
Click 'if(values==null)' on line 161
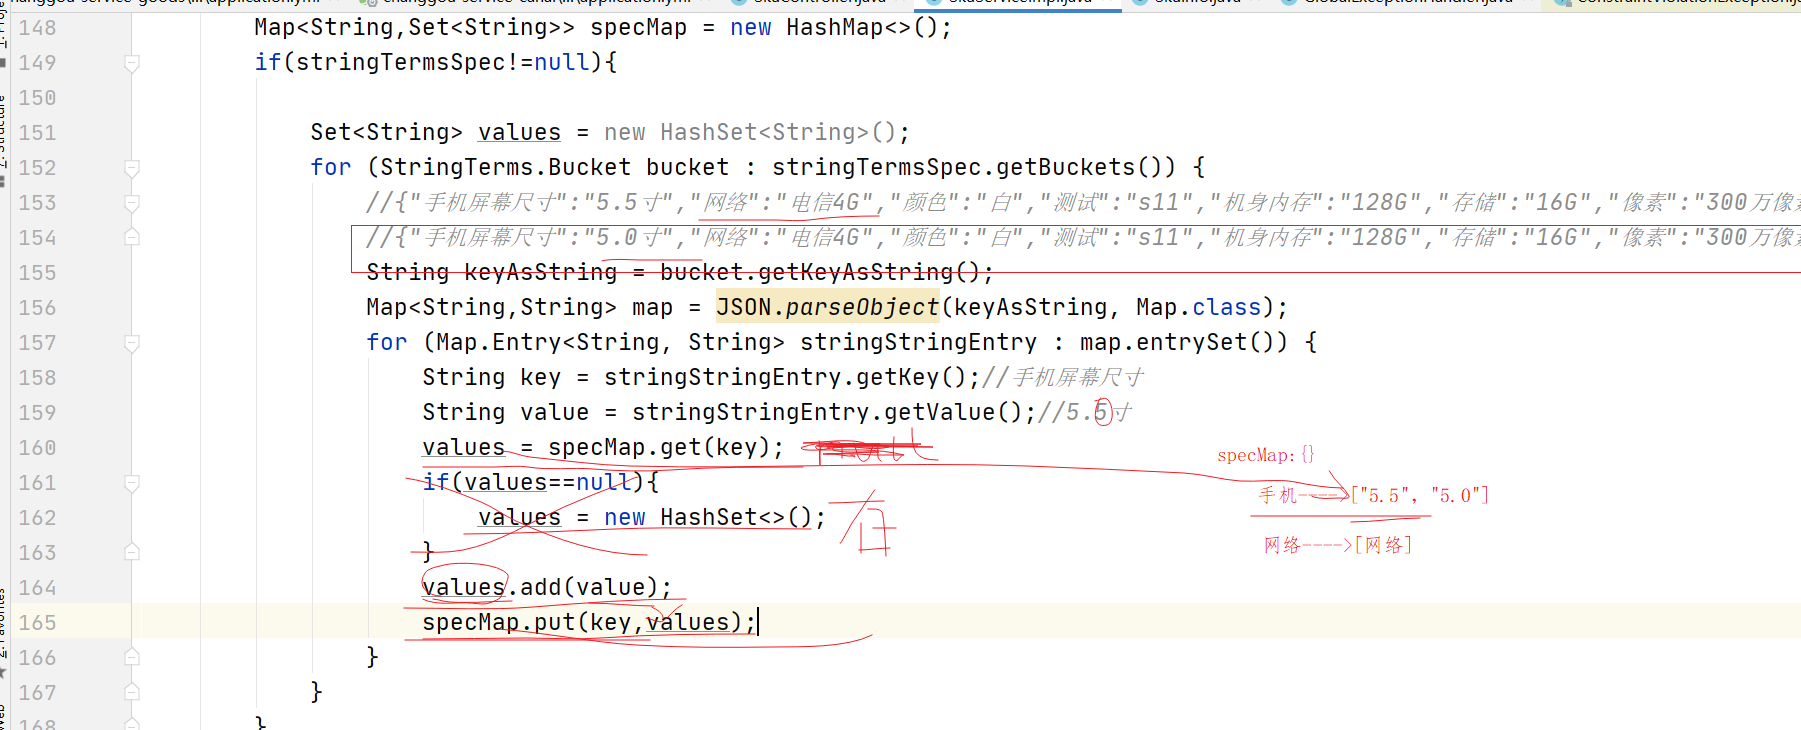(x=533, y=482)
